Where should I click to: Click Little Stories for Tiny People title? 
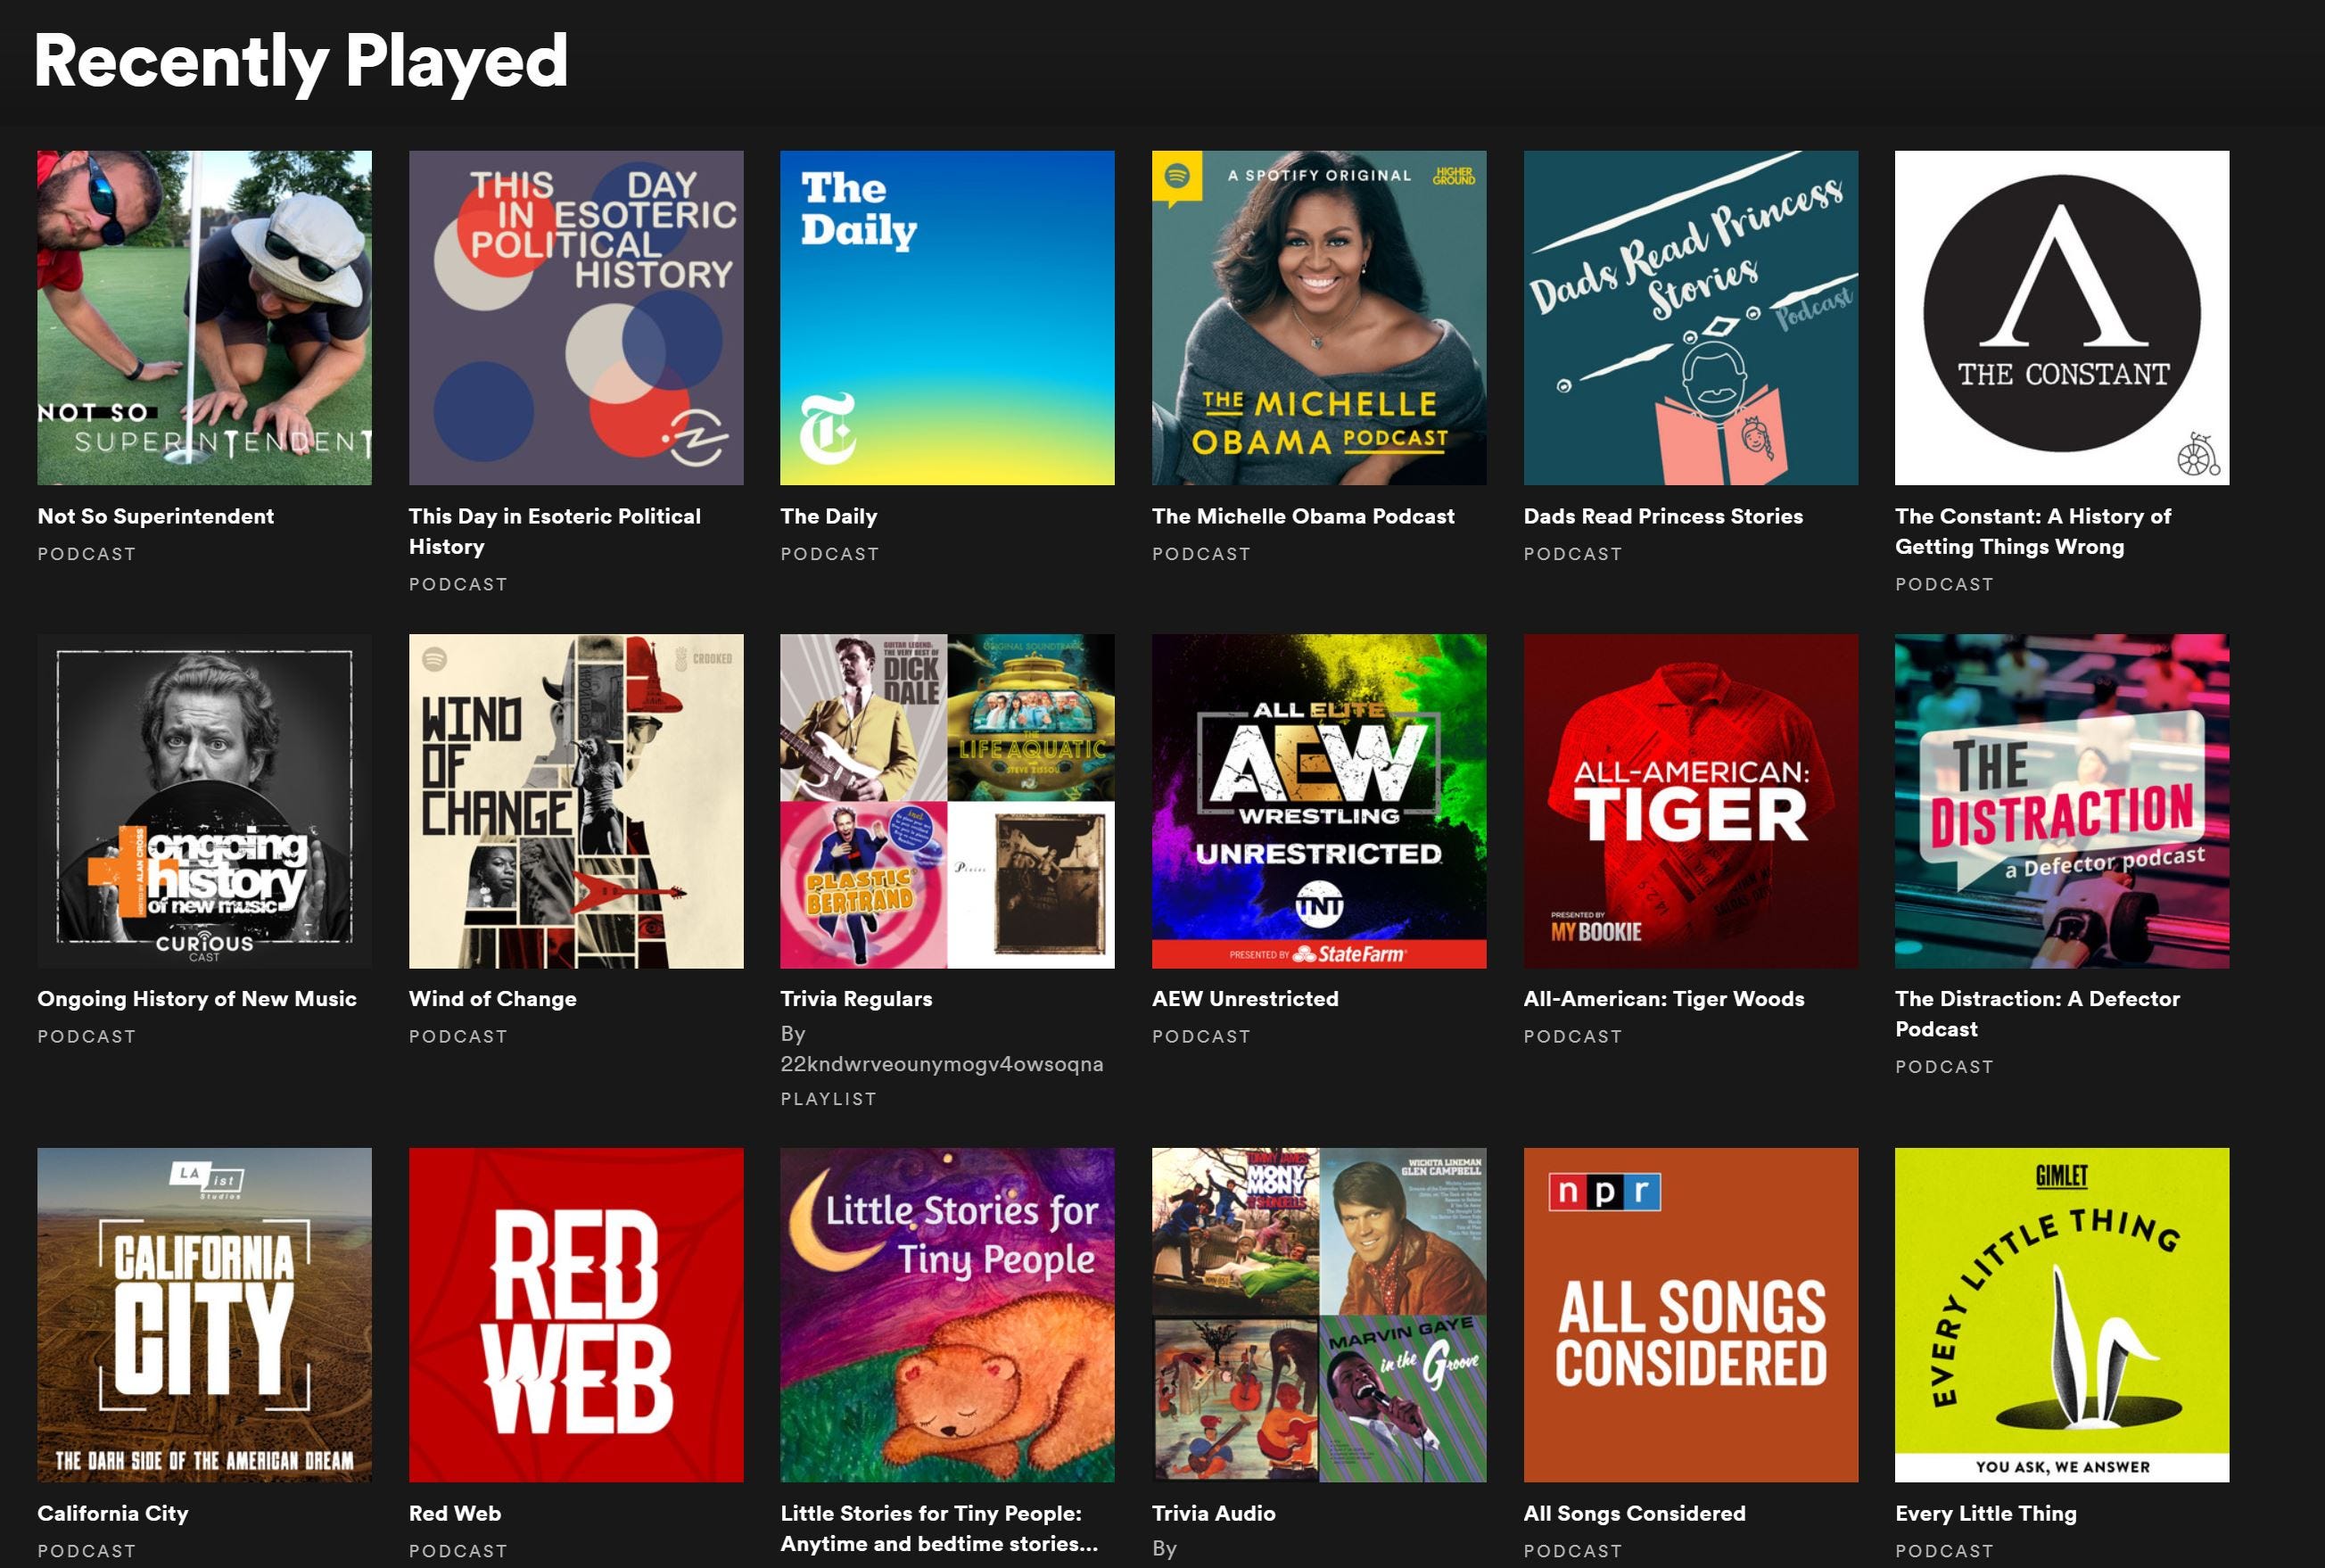click(939, 1528)
